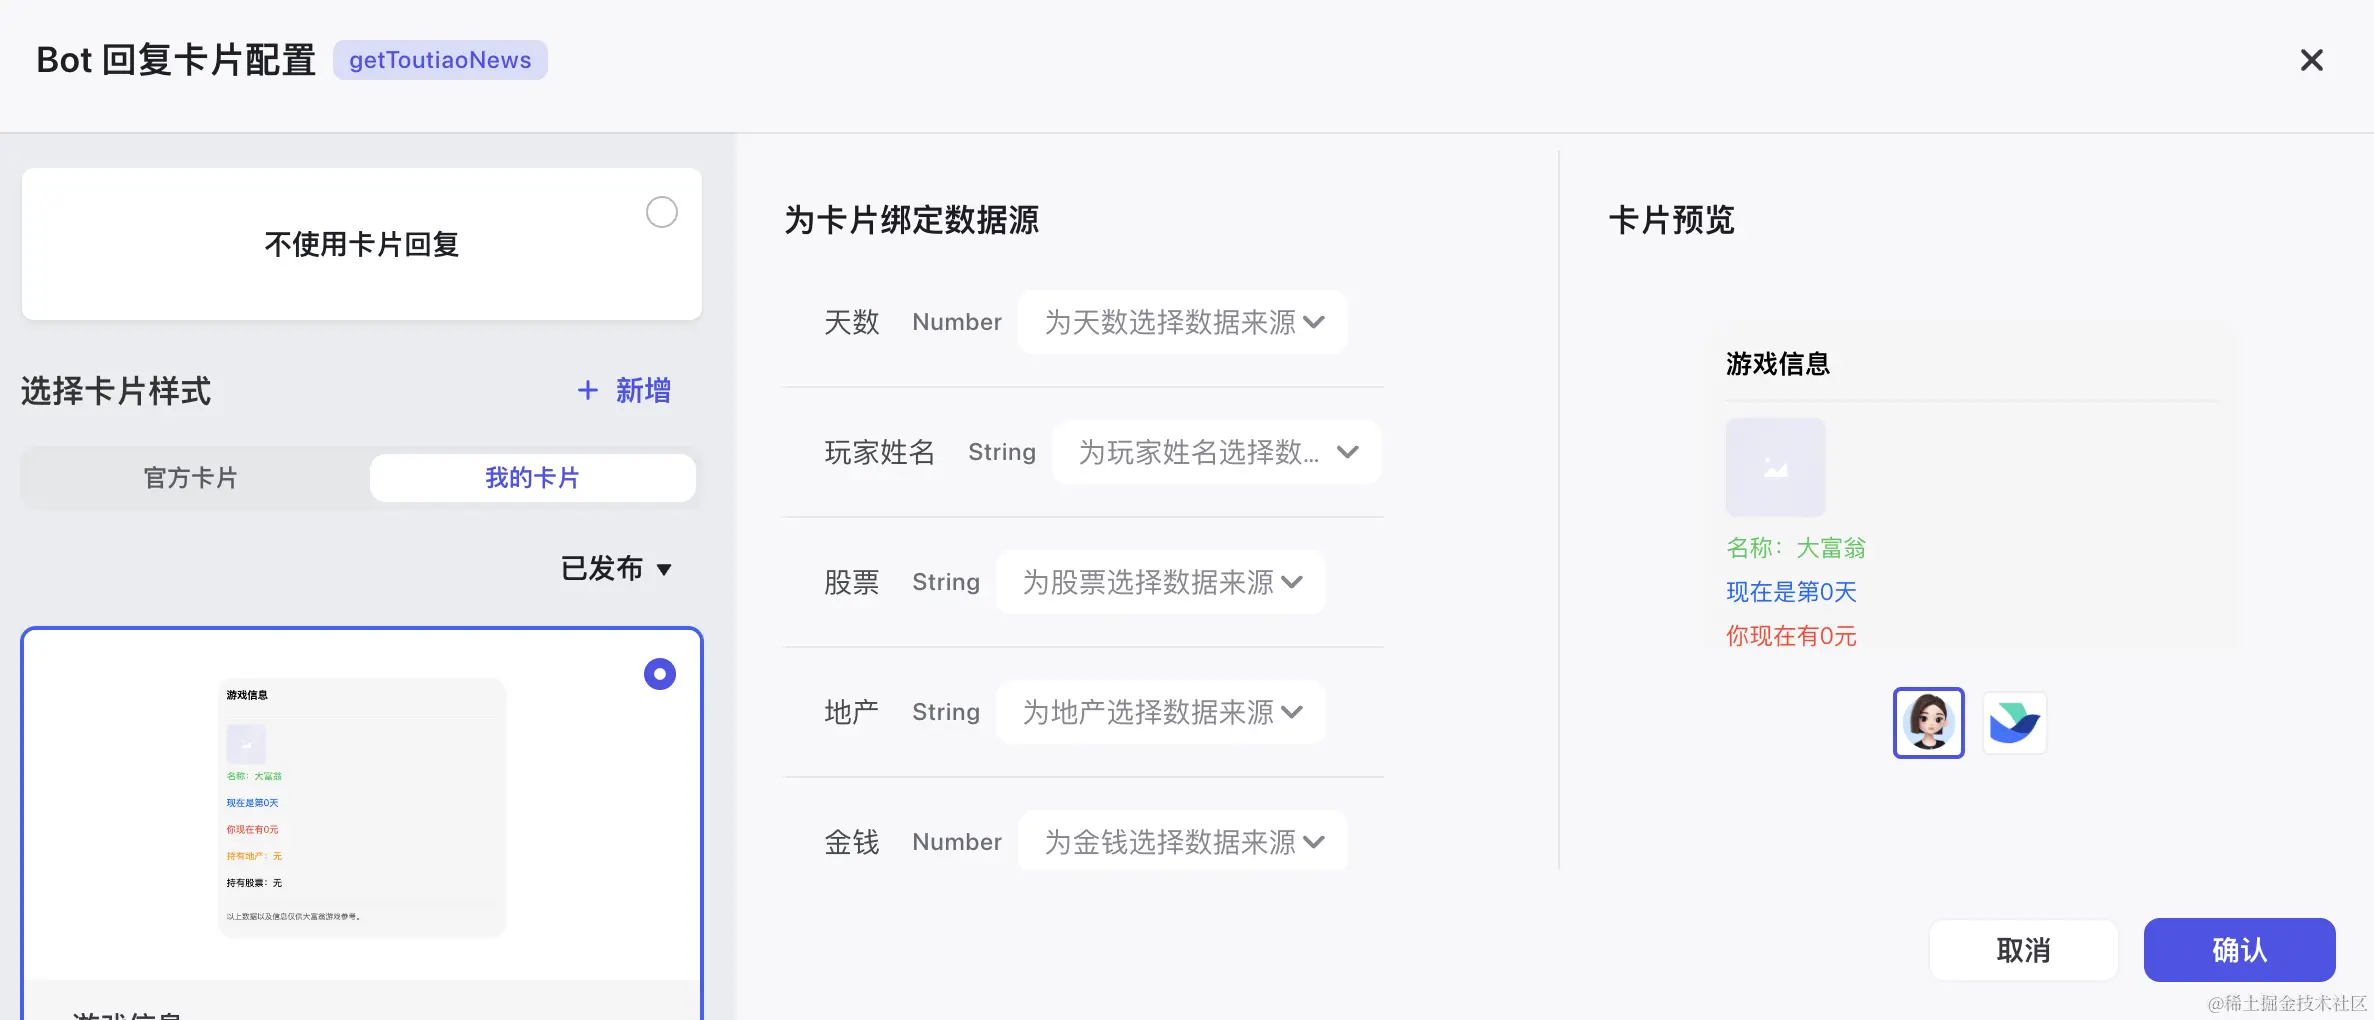
Task: Select the 不使用卡片回复 radio button
Action: click(x=661, y=212)
